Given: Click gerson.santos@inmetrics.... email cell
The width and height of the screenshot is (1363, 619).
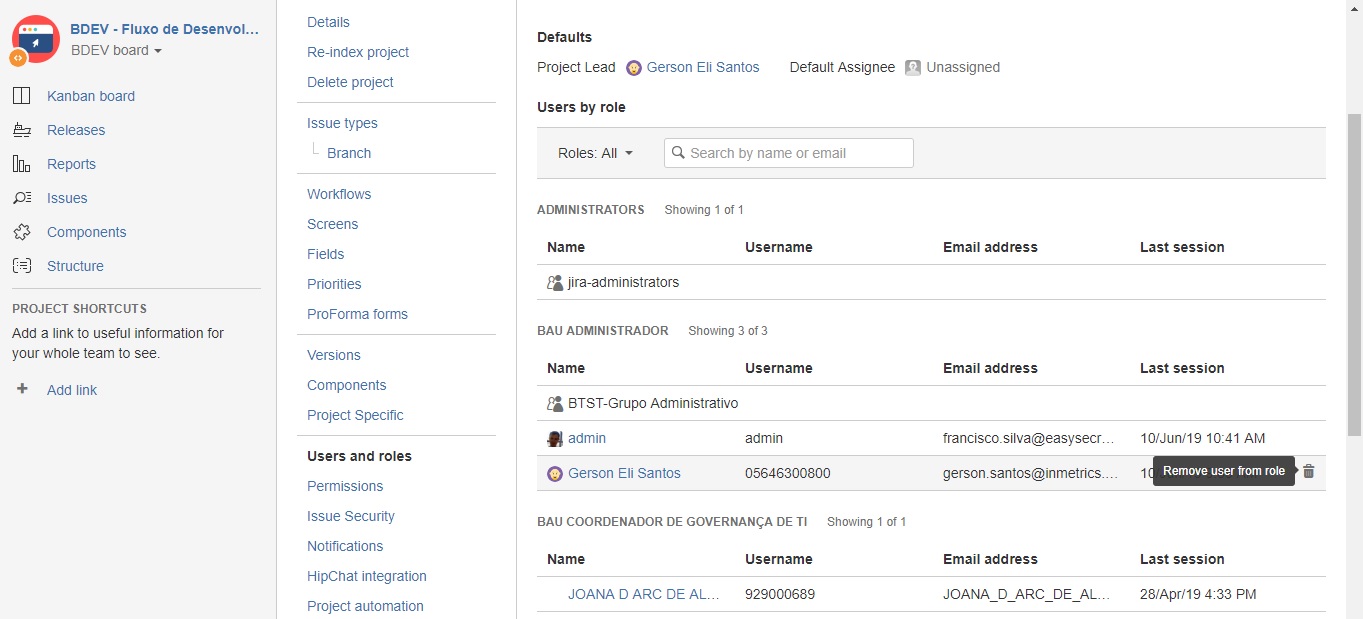Looking at the screenshot, I should point(1030,473).
